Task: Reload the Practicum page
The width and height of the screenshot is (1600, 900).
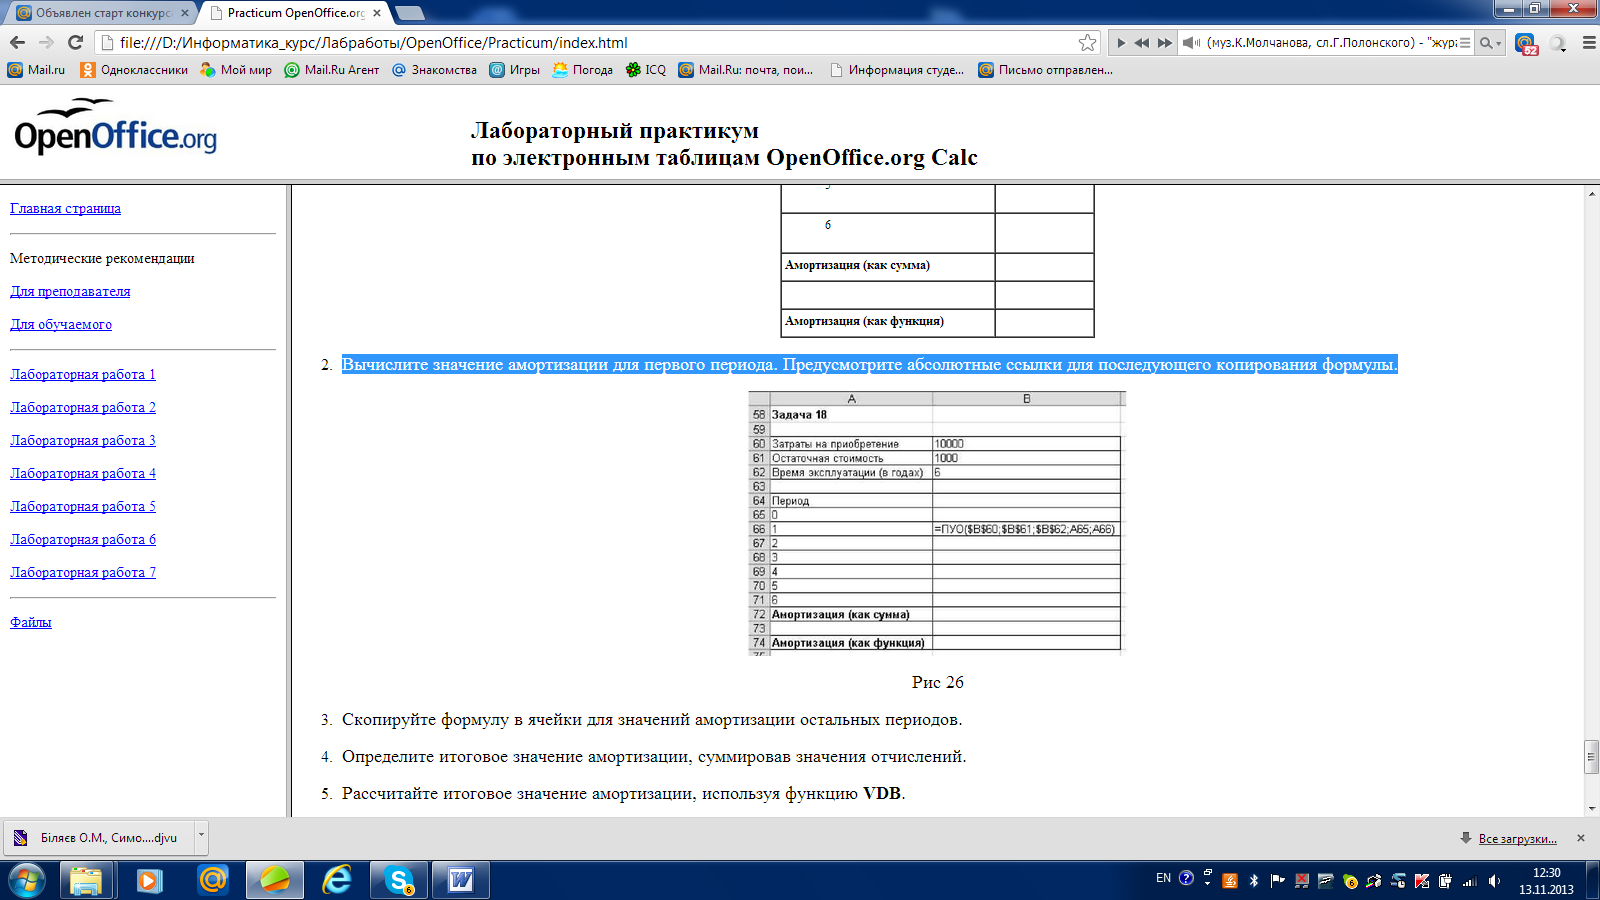Action: [x=75, y=43]
